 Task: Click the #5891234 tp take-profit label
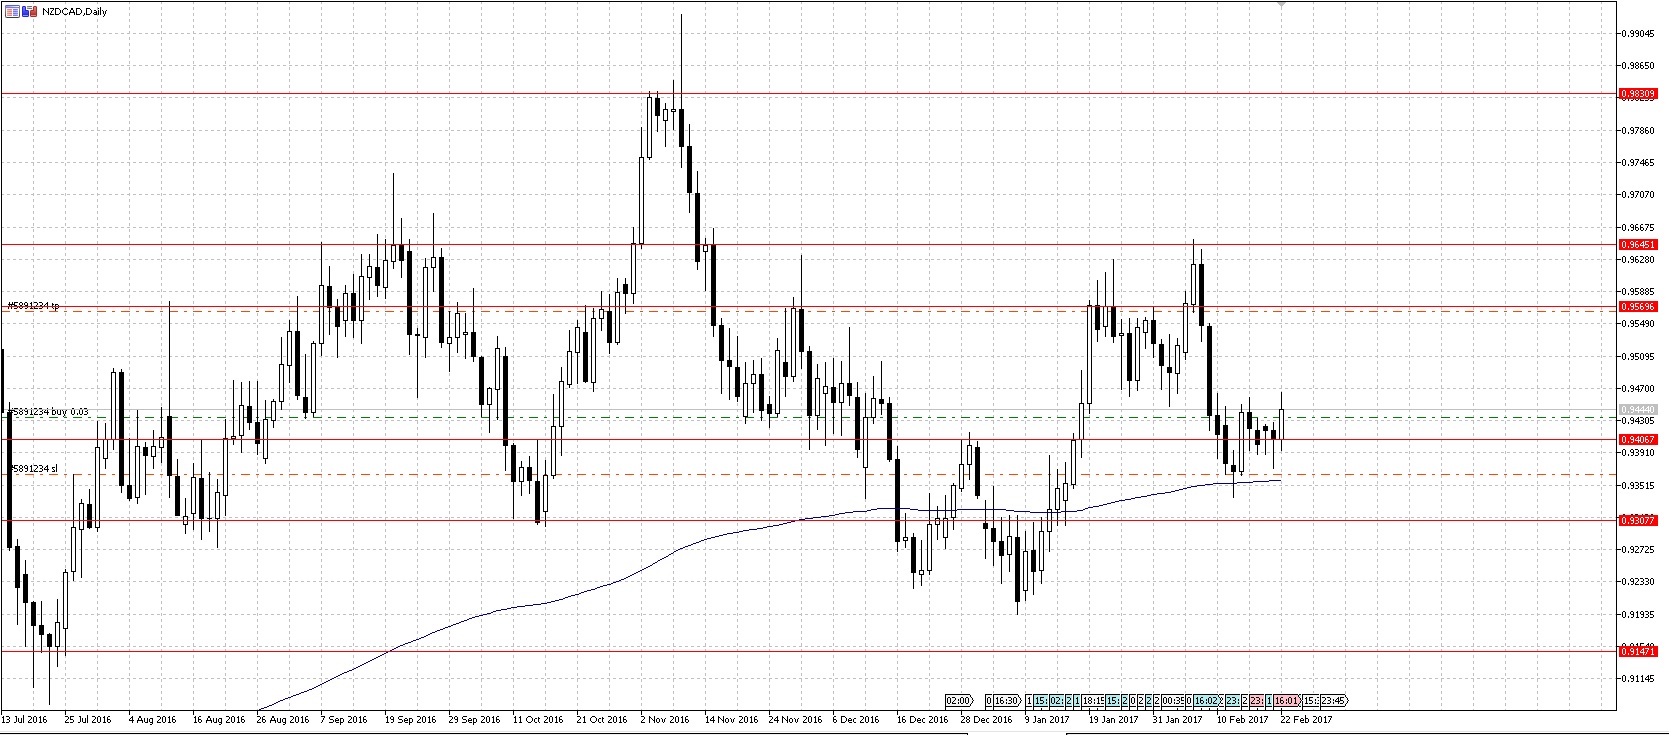[x=33, y=305]
